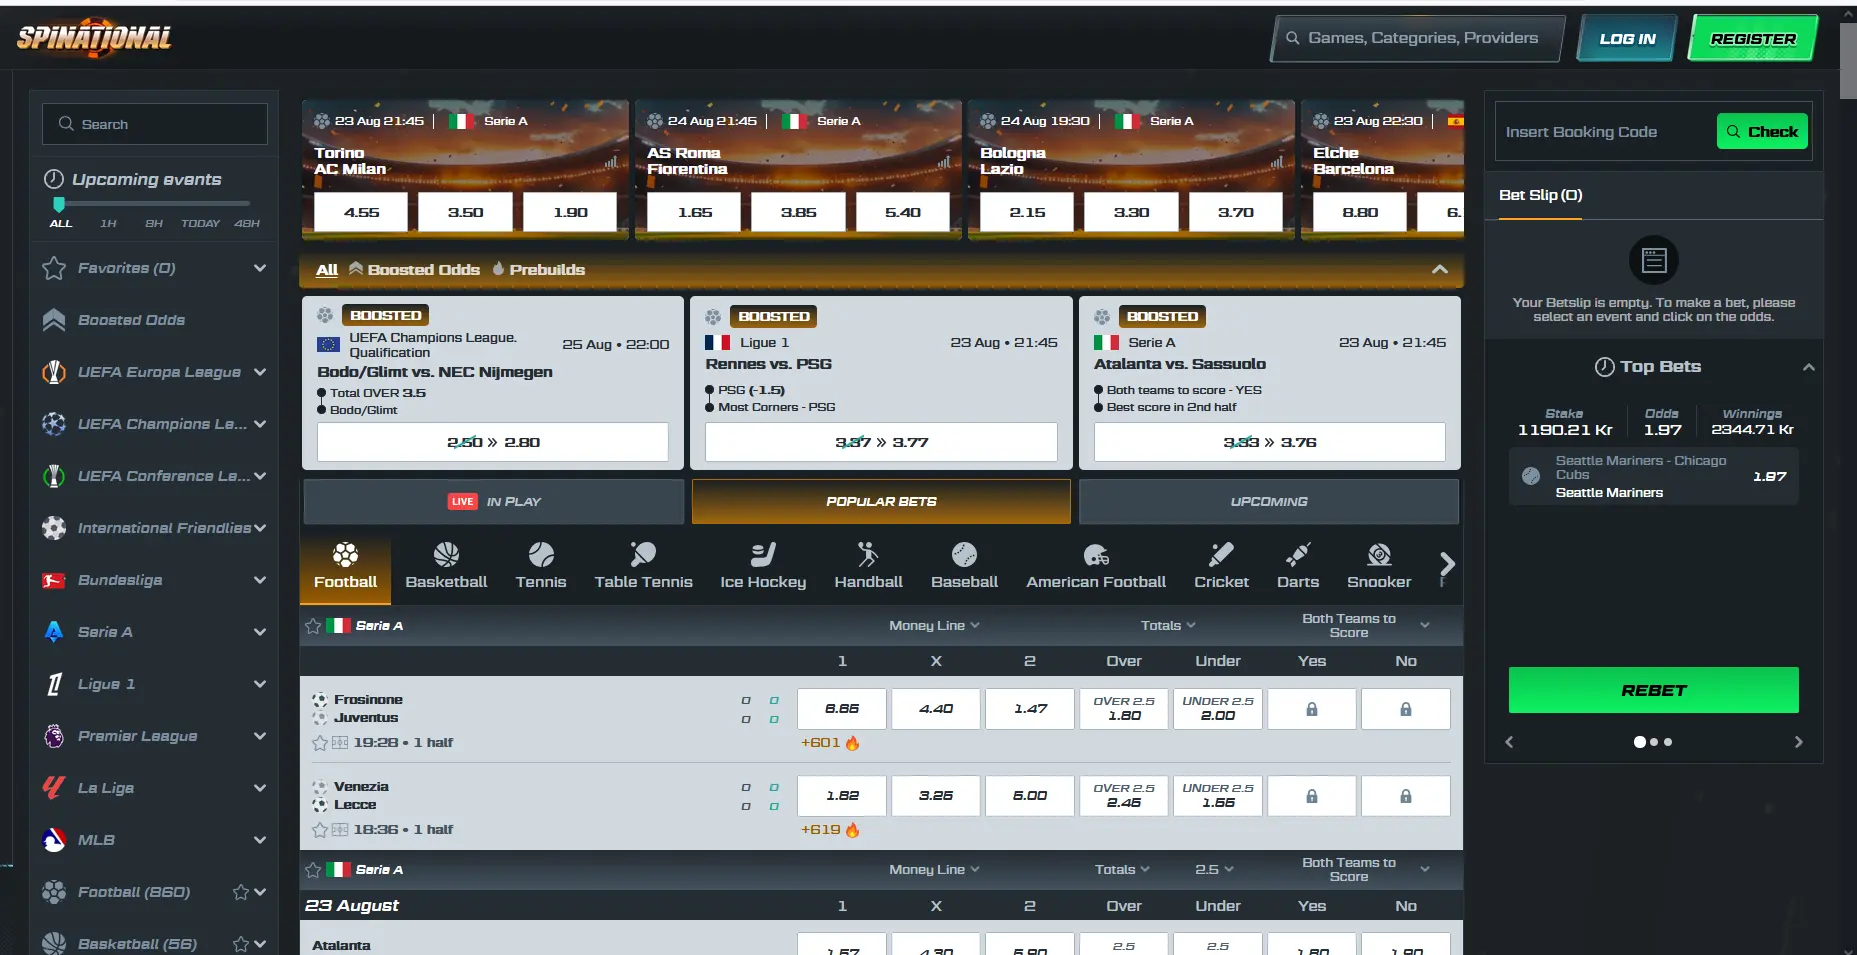Image resolution: width=1857 pixels, height=955 pixels.
Task: Open the first Both Teams to Score dropdown
Action: tap(1365, 626)
